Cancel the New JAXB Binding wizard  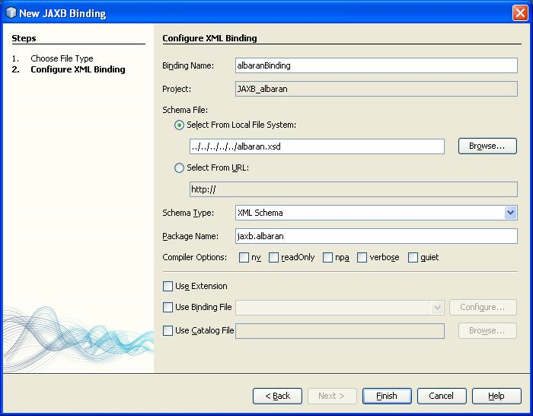click(x=442, y=396)
